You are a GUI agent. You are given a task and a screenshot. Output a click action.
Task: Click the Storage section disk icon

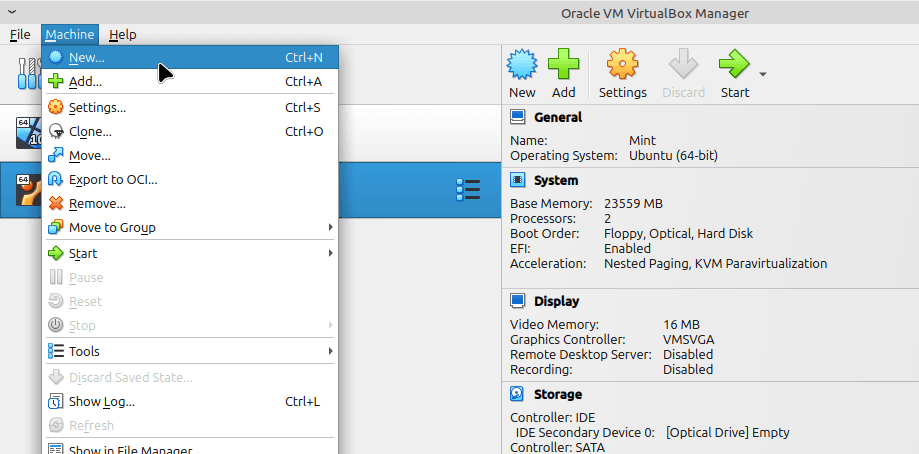(x=517, y=394)
